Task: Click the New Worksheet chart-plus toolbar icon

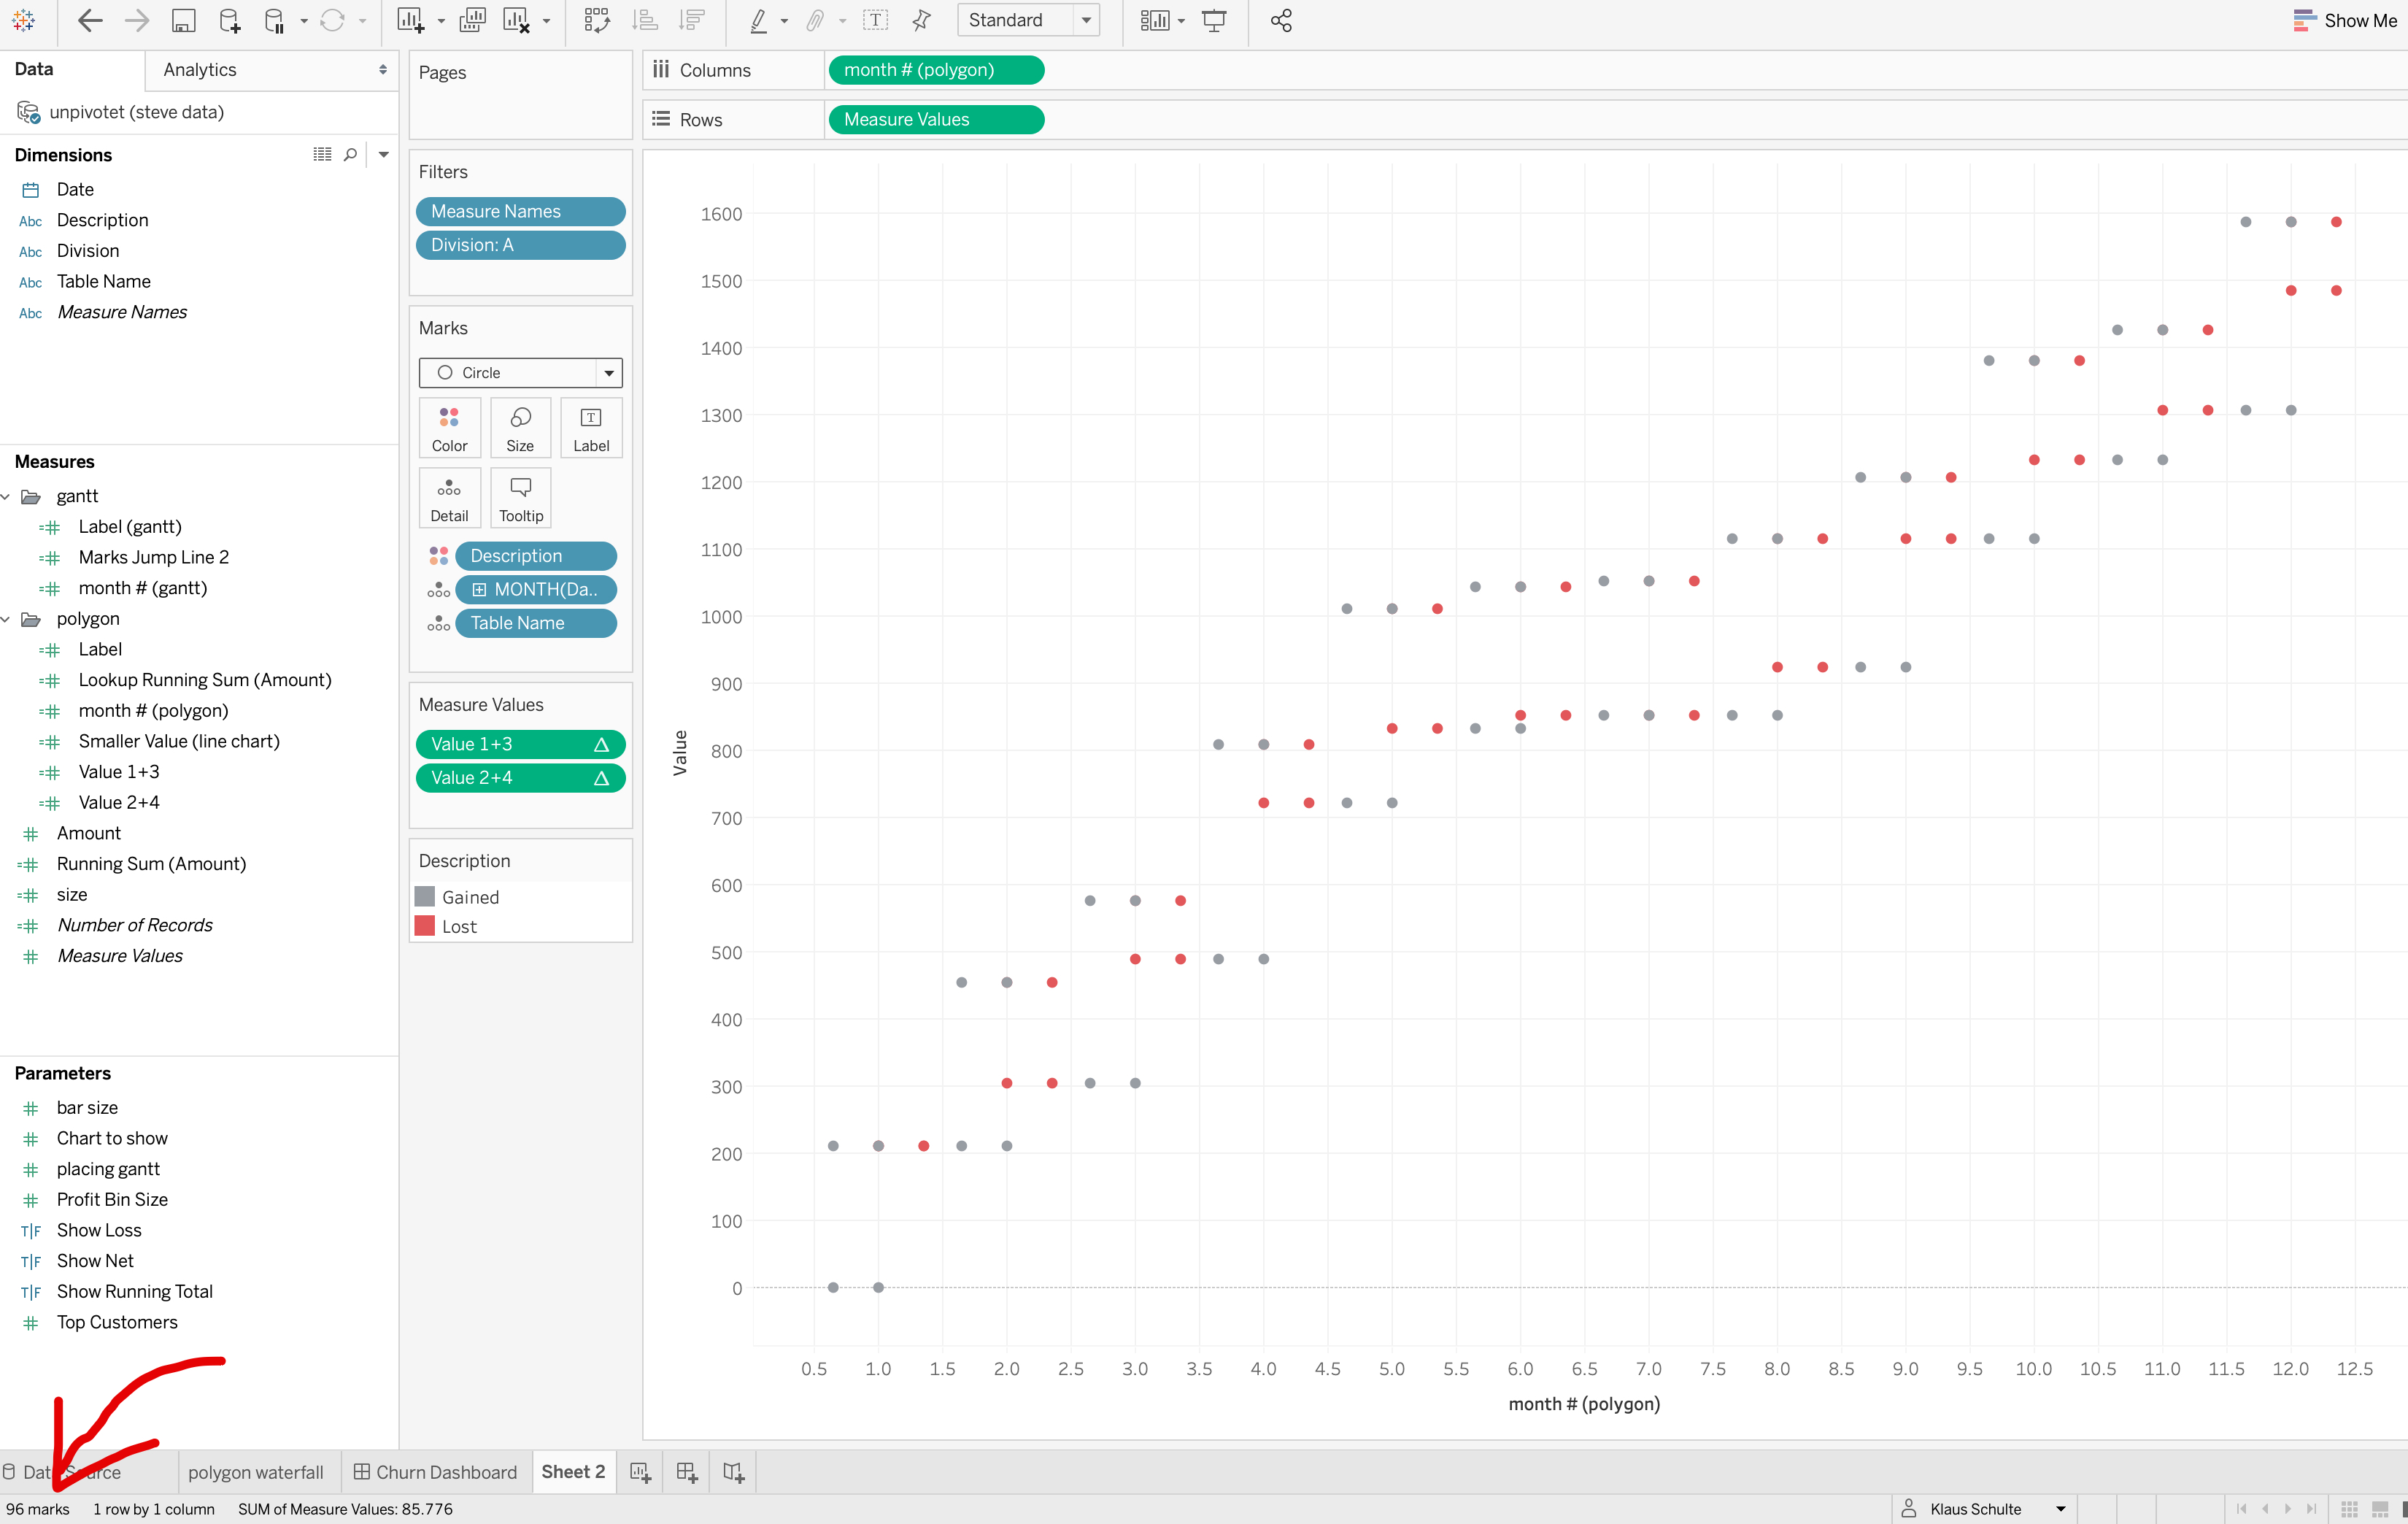Action: pyautogui.click(x=410, y=20)
